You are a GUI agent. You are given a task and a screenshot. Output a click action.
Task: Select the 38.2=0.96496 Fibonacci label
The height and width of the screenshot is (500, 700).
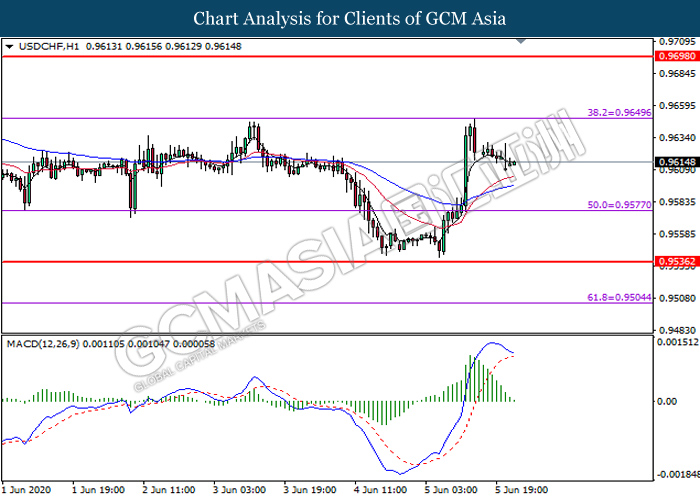[x=619, y=112]
